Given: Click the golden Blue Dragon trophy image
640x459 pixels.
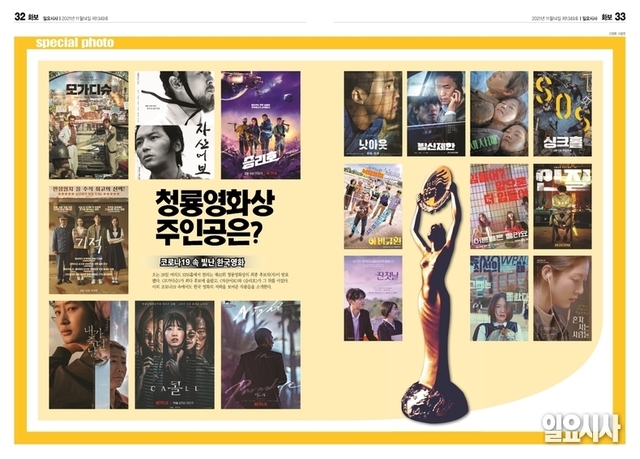Looking at the screenshot, I should point(435,294).
